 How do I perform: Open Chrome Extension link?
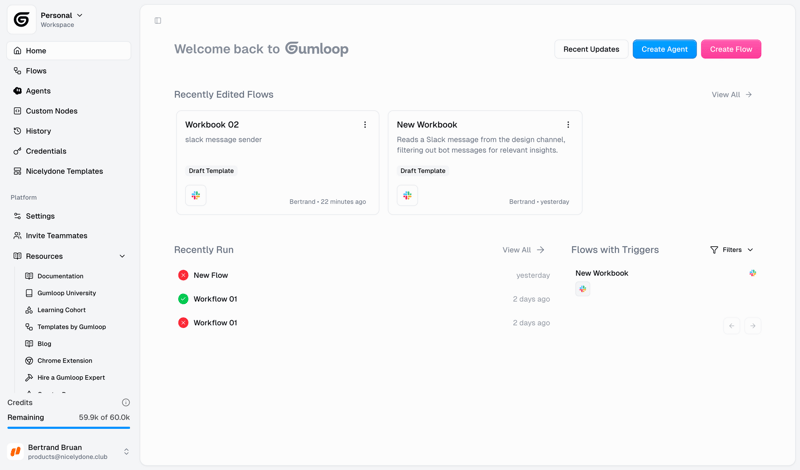click(x=64, y=360)
